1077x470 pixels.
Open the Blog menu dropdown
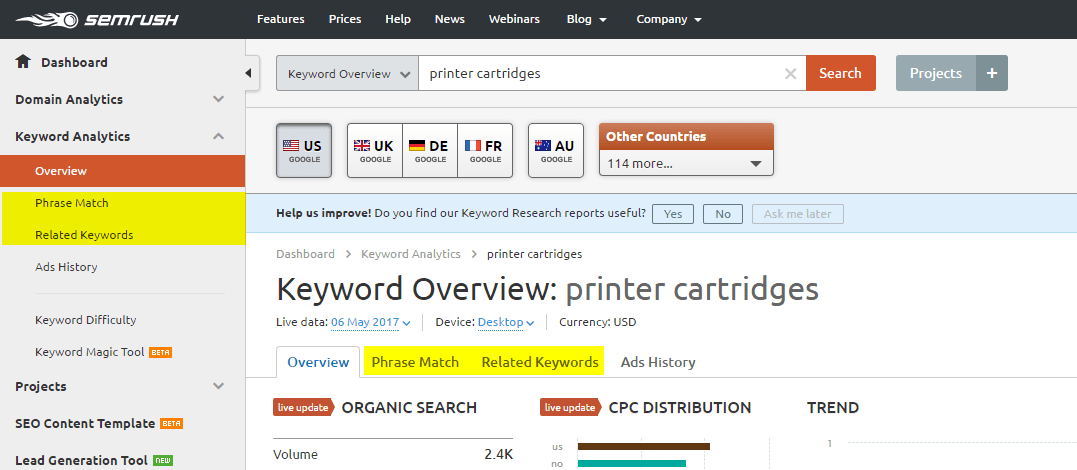(587, 19)
